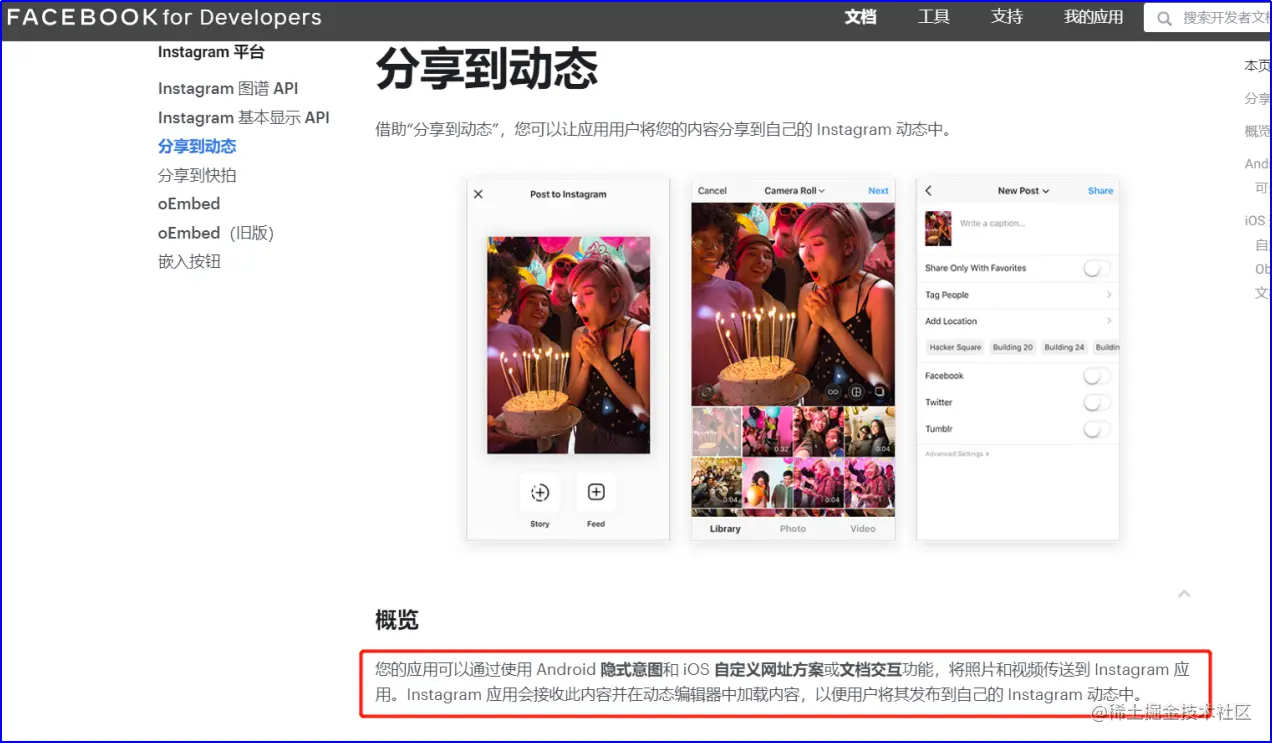Open Instagram 基本显示 API sidebar link
Image resolution: width=1273 pixels, height=744 pixels.
(243, 117)
